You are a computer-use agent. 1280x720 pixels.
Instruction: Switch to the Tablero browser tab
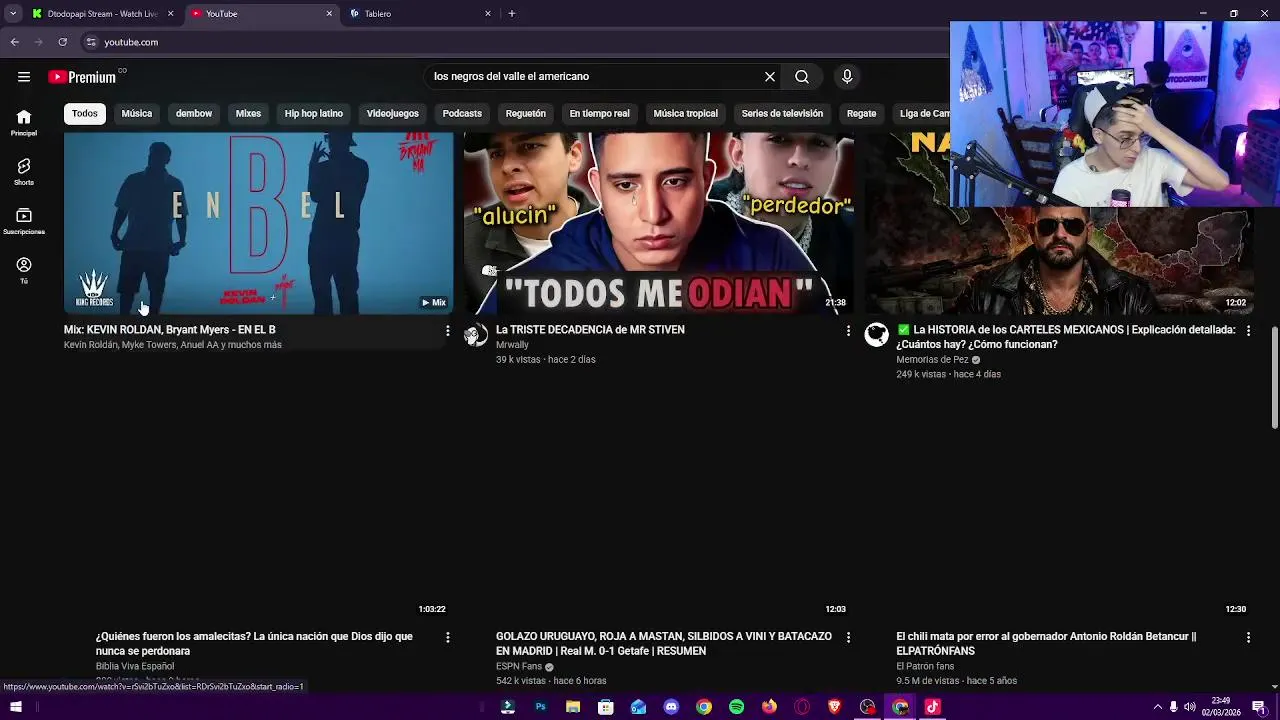tap(421, 14)
